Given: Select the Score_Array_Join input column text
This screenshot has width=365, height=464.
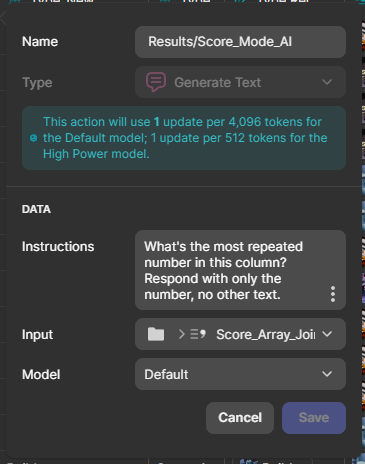Looking at the screenshot, I should [x=265, y=334].
